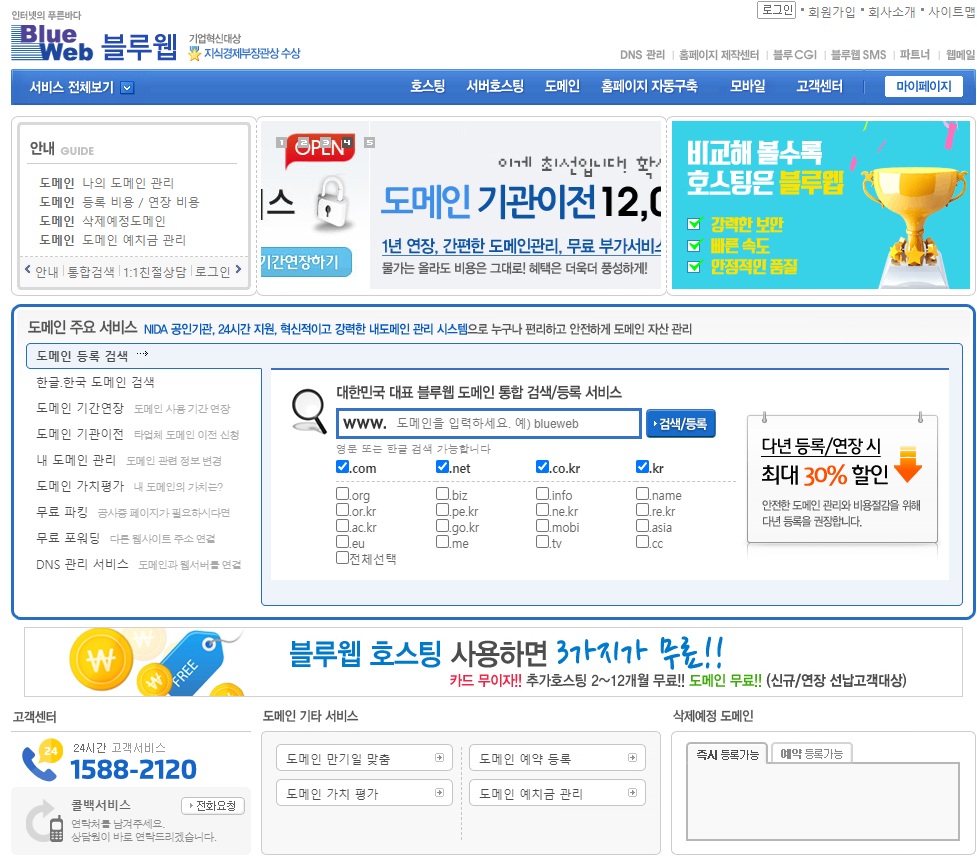The image size is (977, 860).
Task: Open 한글.한국 도메인 검색 link
Action: point(95,381)
